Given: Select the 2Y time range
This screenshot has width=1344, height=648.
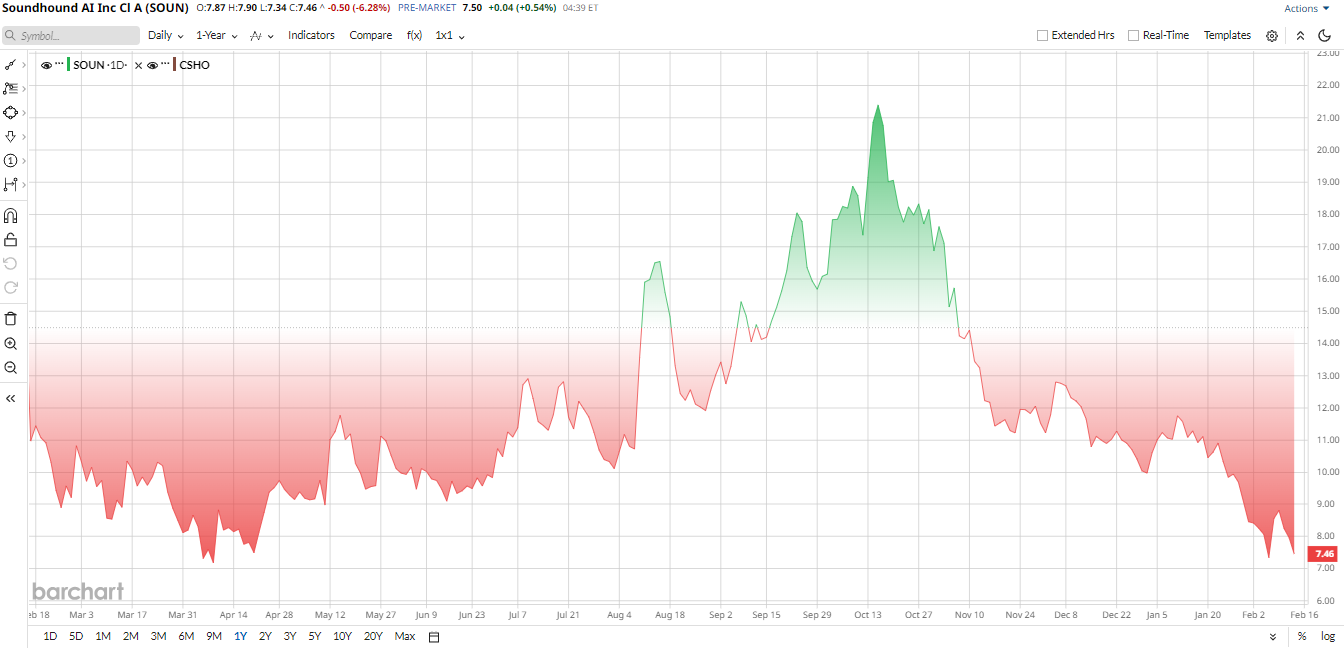Looking at the screenshot, I should [265, 636].
